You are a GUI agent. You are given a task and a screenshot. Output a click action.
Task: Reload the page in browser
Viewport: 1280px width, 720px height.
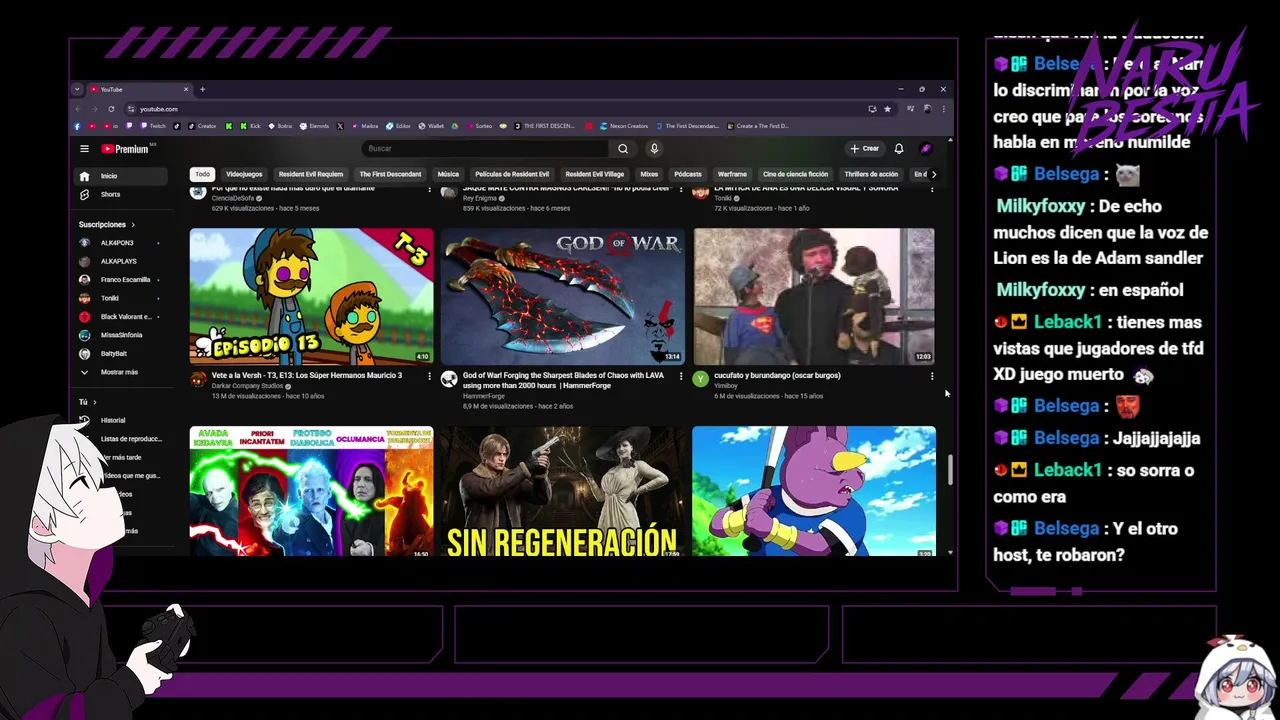(x=111, y=109)
